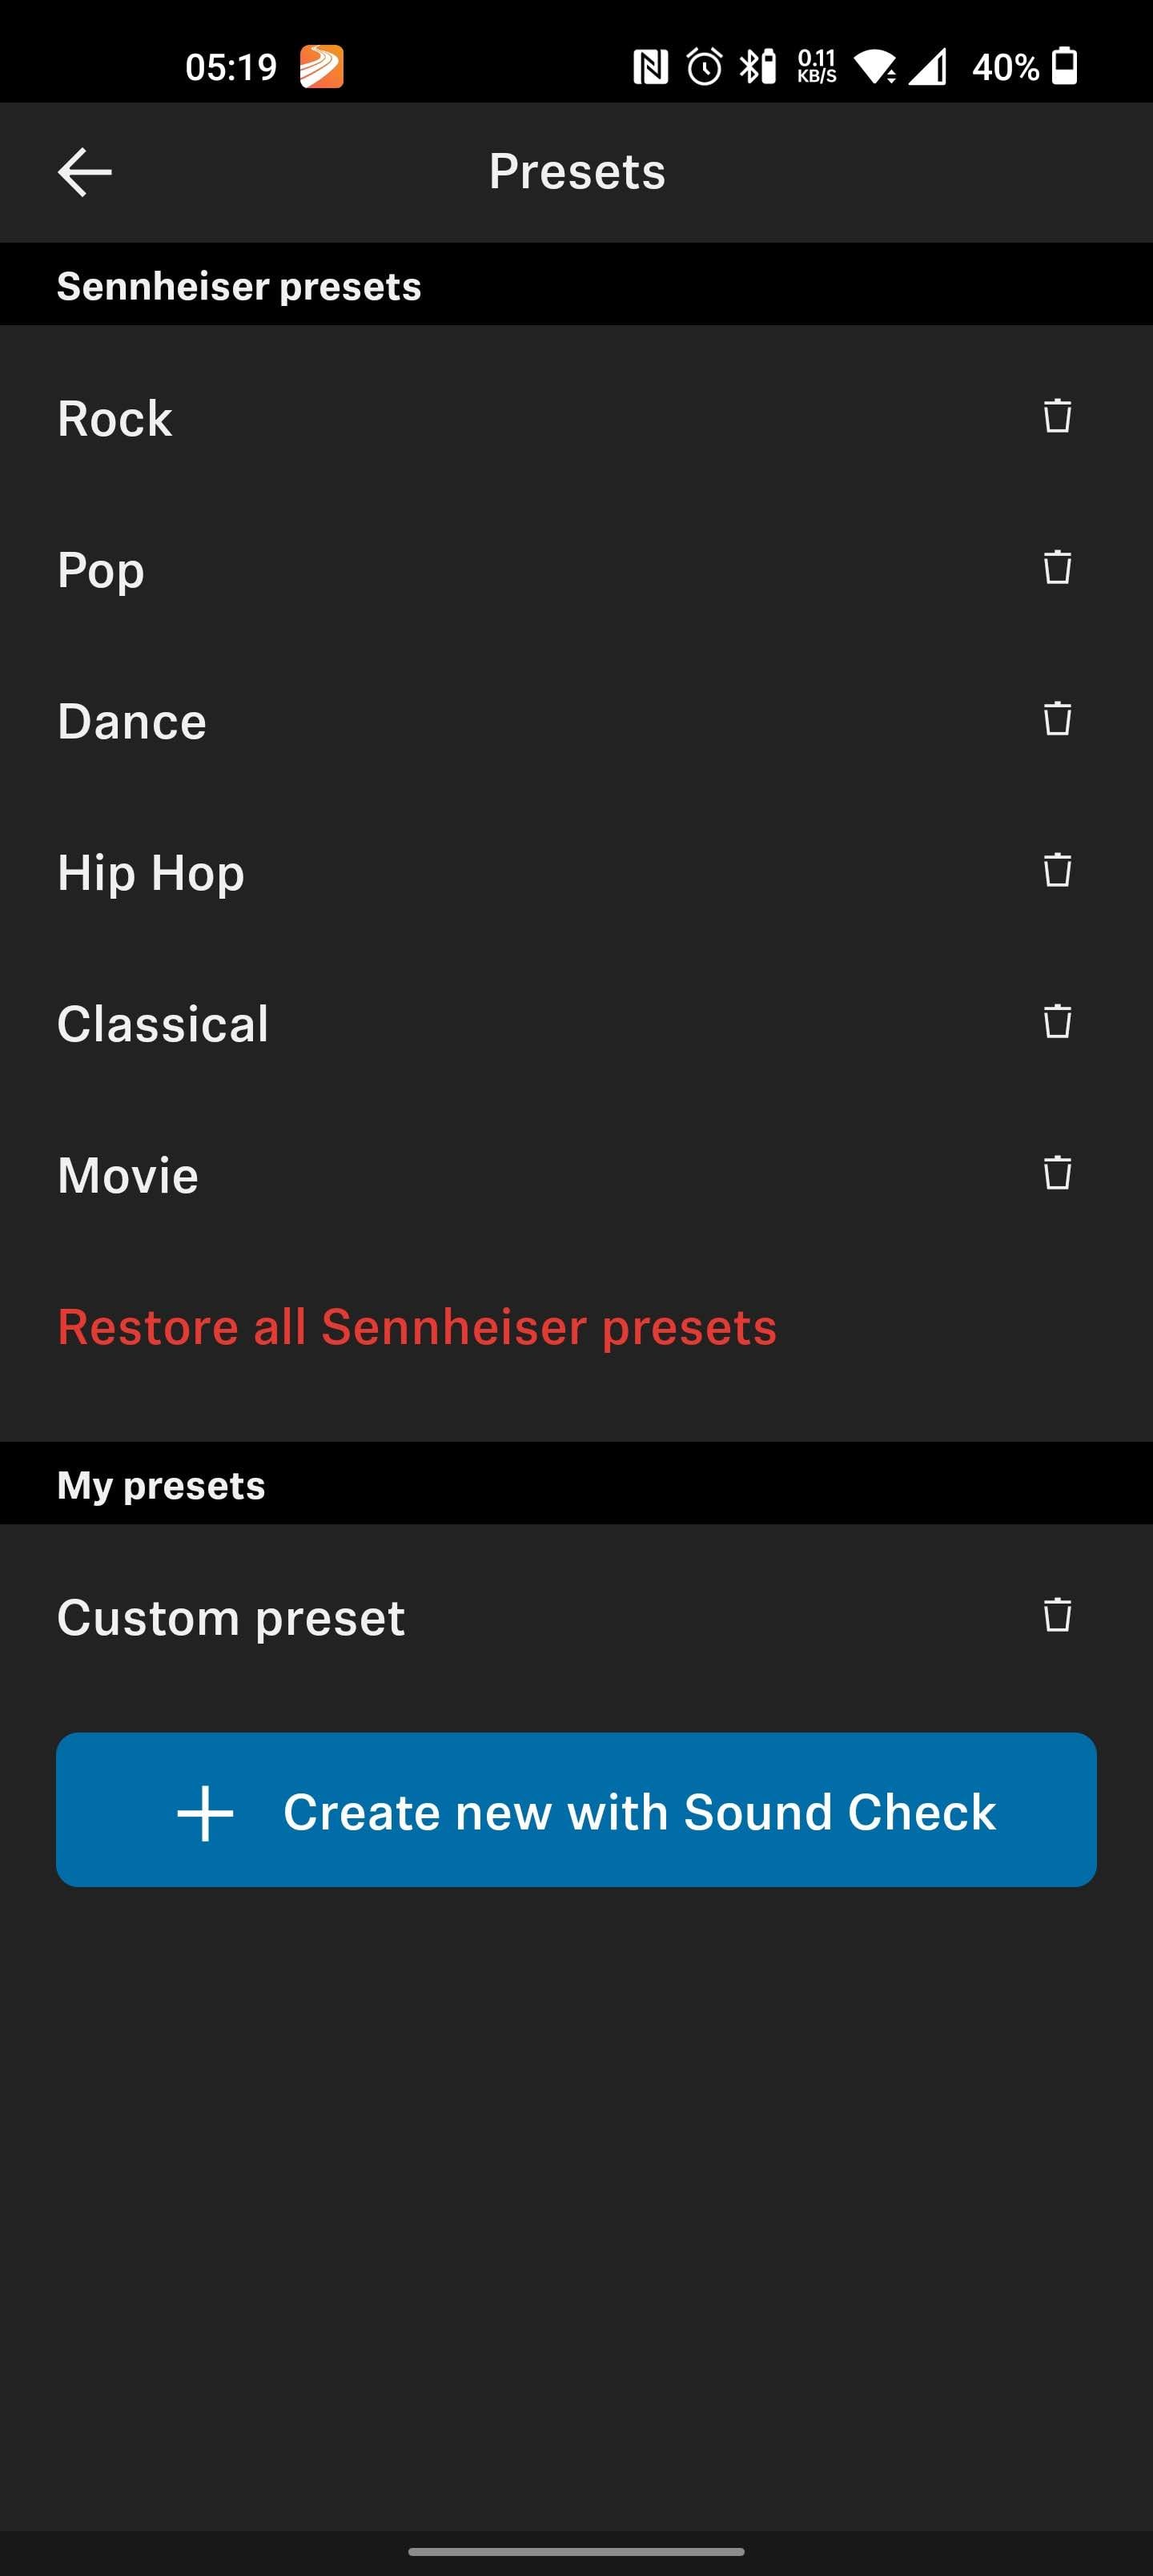The image size is (1153, 2576).
Task: Delete the Hip Hop preset
Action: tap(1057, 870)
